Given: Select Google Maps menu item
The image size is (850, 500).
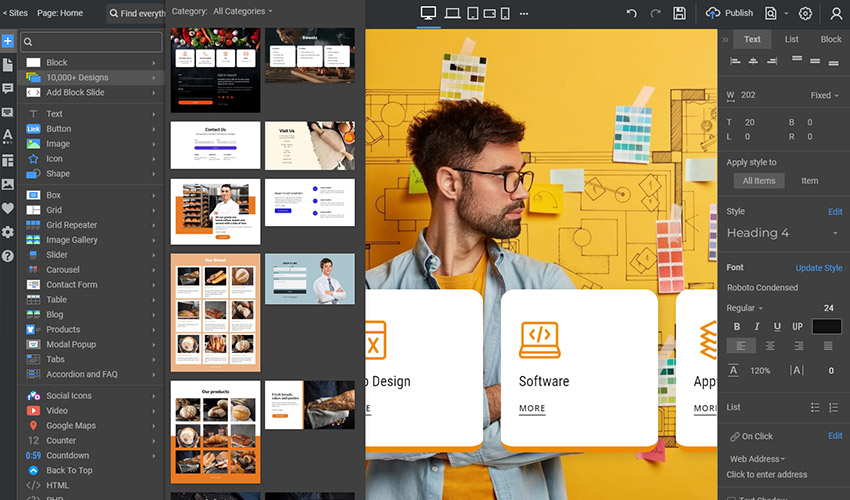Looking at the screenshot, I should coord(91,426).
